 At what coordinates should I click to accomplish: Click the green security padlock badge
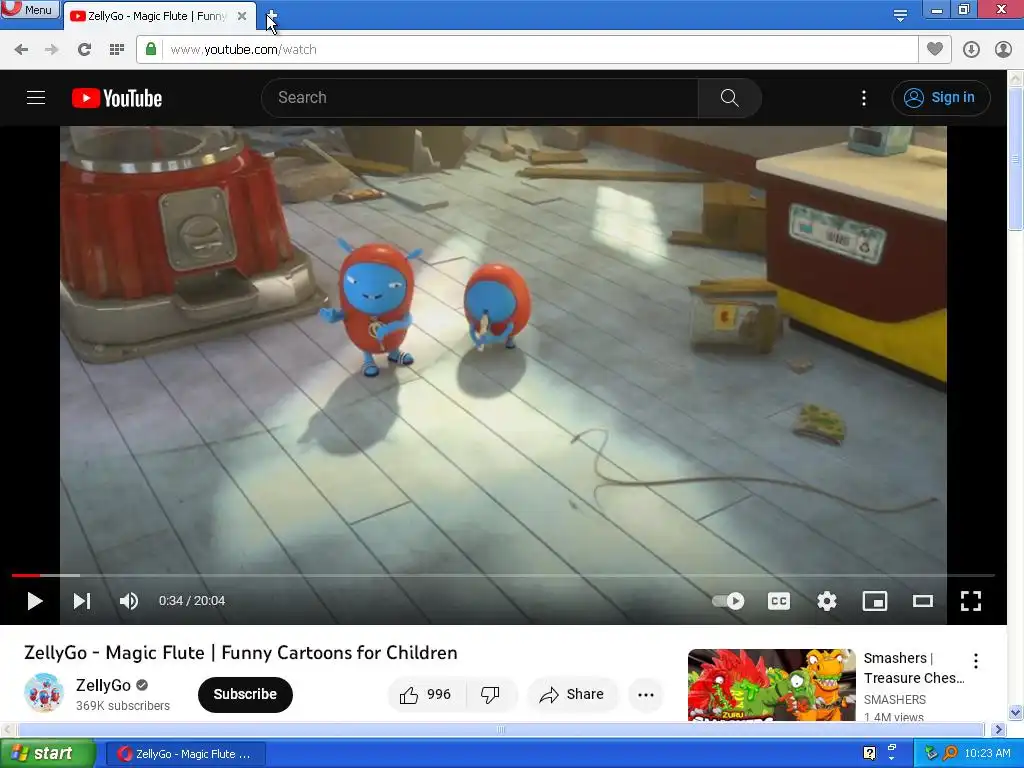pos(151,49)
